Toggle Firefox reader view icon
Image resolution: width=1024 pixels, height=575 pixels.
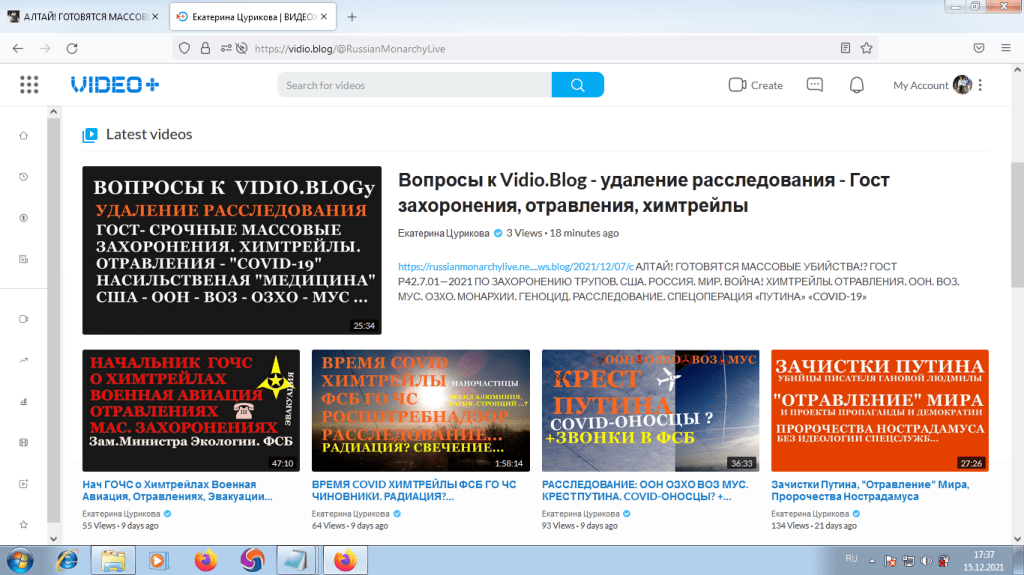846,47
